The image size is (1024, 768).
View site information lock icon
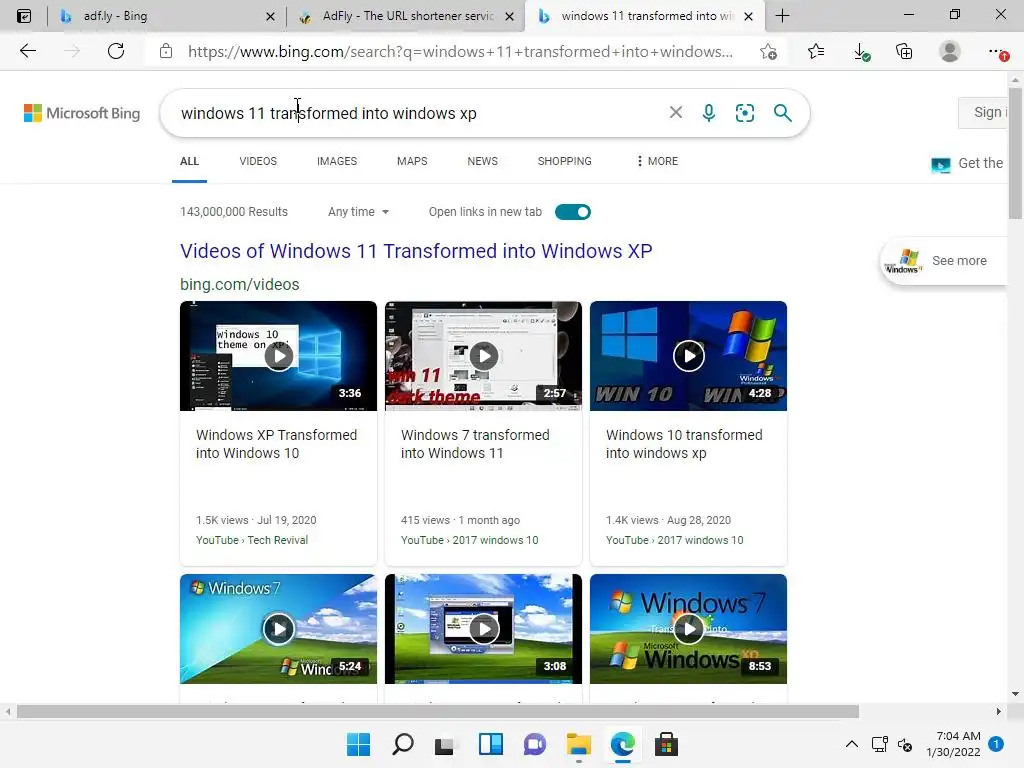tap(166, 51)
